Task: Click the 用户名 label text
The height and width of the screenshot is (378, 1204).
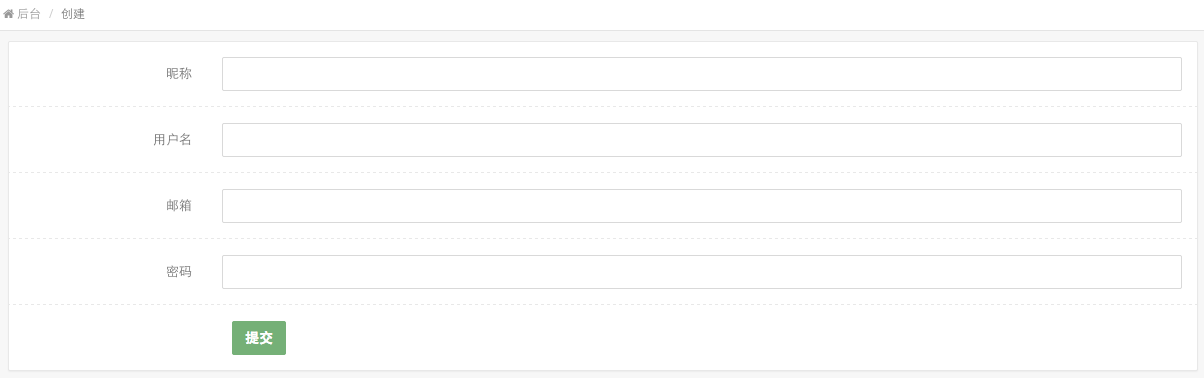Action: coord(172,140)
